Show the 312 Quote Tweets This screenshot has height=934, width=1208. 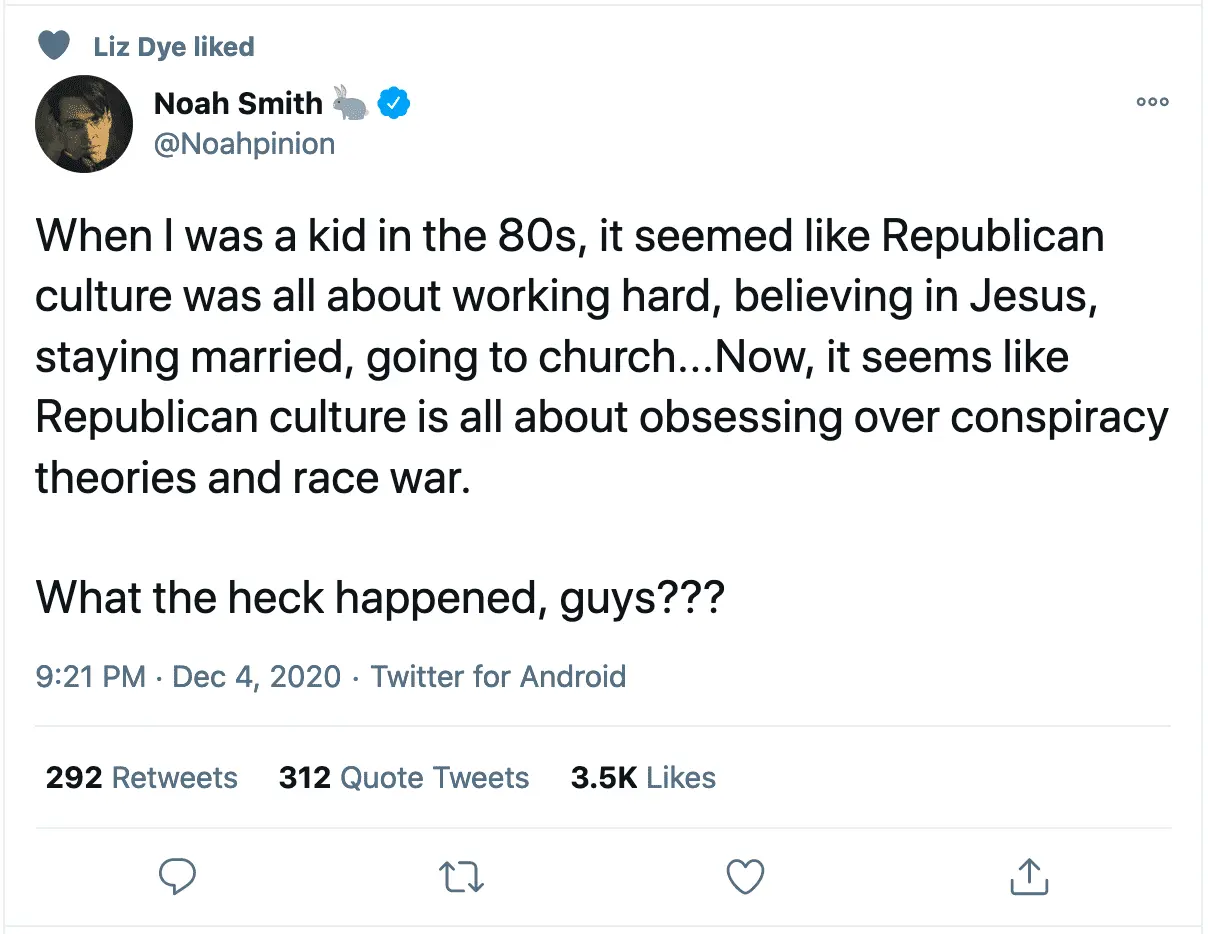click(x=404, y=778)
